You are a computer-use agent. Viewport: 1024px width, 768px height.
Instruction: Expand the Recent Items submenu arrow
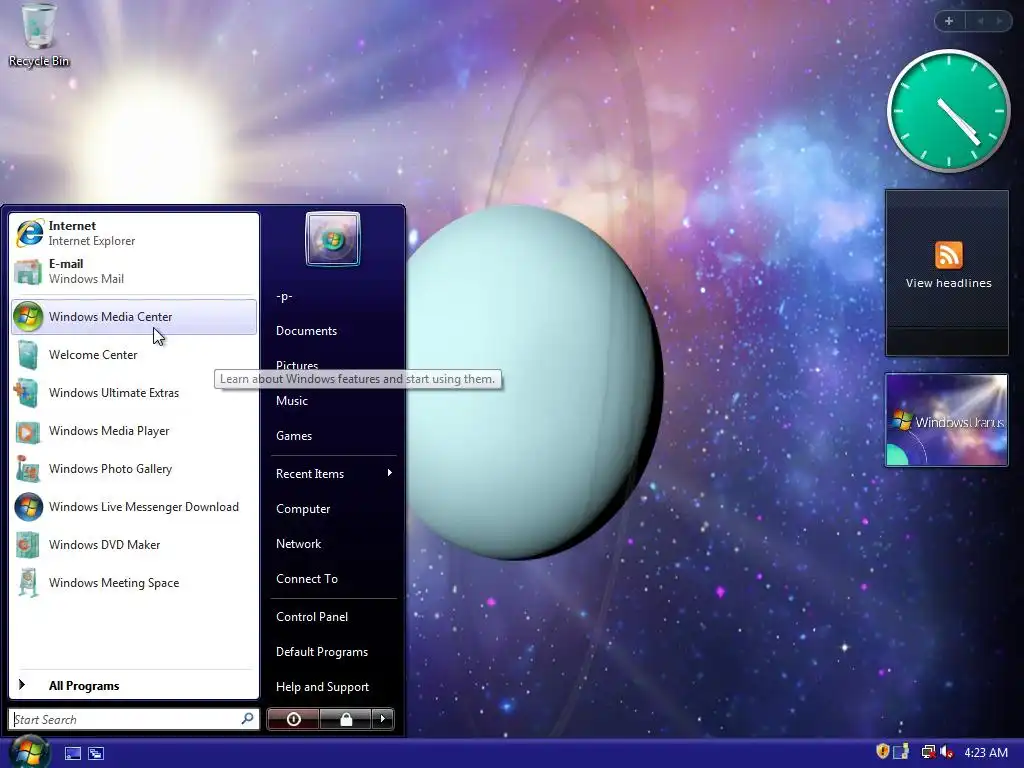pos(389,473)
